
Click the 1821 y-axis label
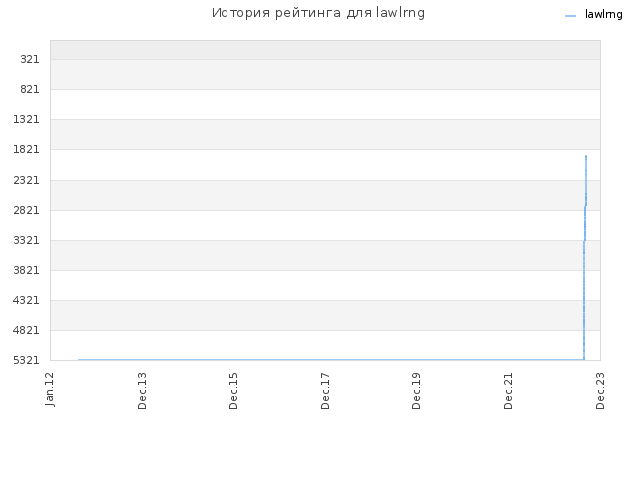point(27,149)
